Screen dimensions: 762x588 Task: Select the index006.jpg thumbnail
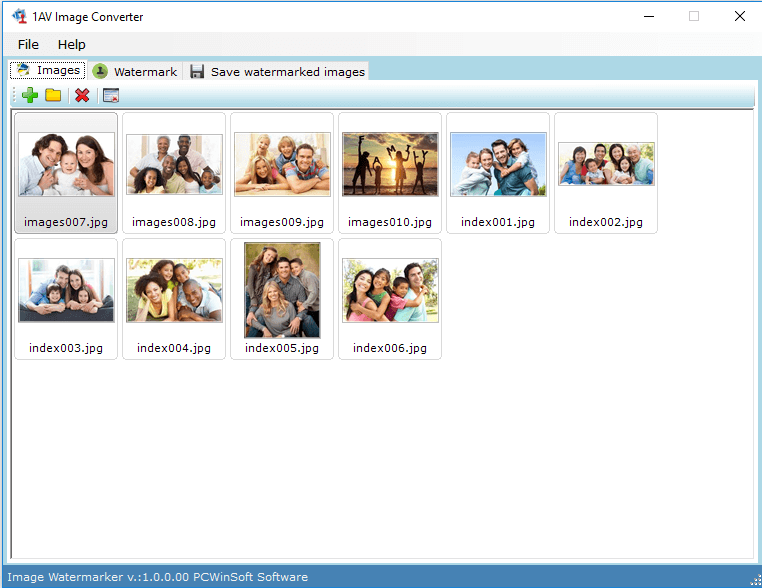coord(390,299)
